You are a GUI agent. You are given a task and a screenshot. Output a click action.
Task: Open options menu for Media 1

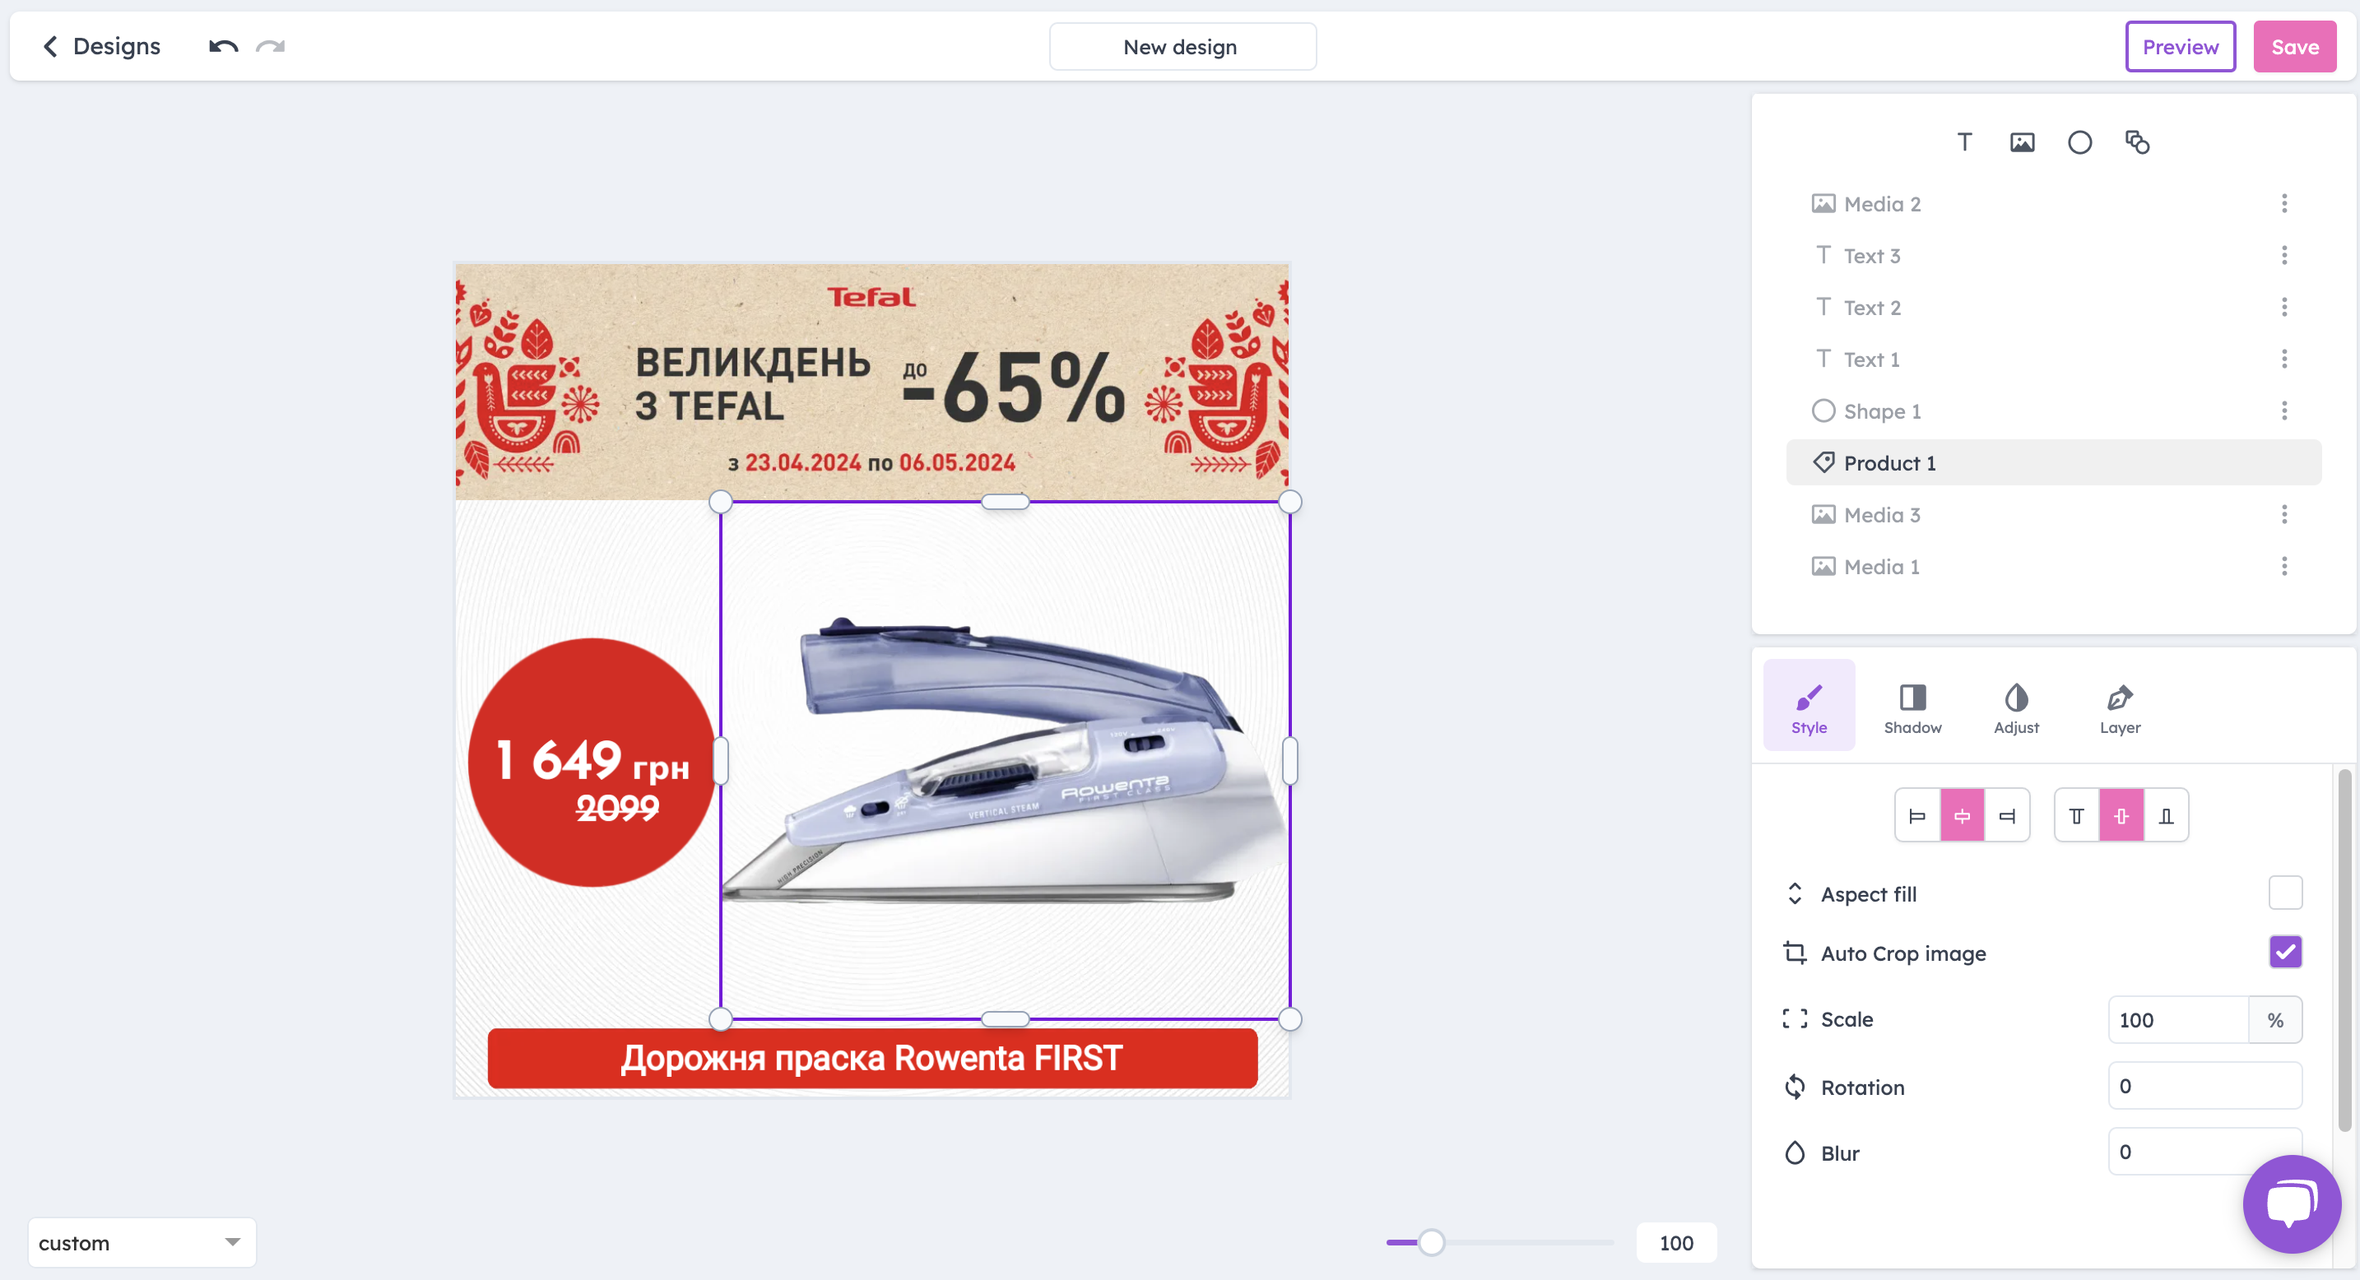[x=2284, y=567]
